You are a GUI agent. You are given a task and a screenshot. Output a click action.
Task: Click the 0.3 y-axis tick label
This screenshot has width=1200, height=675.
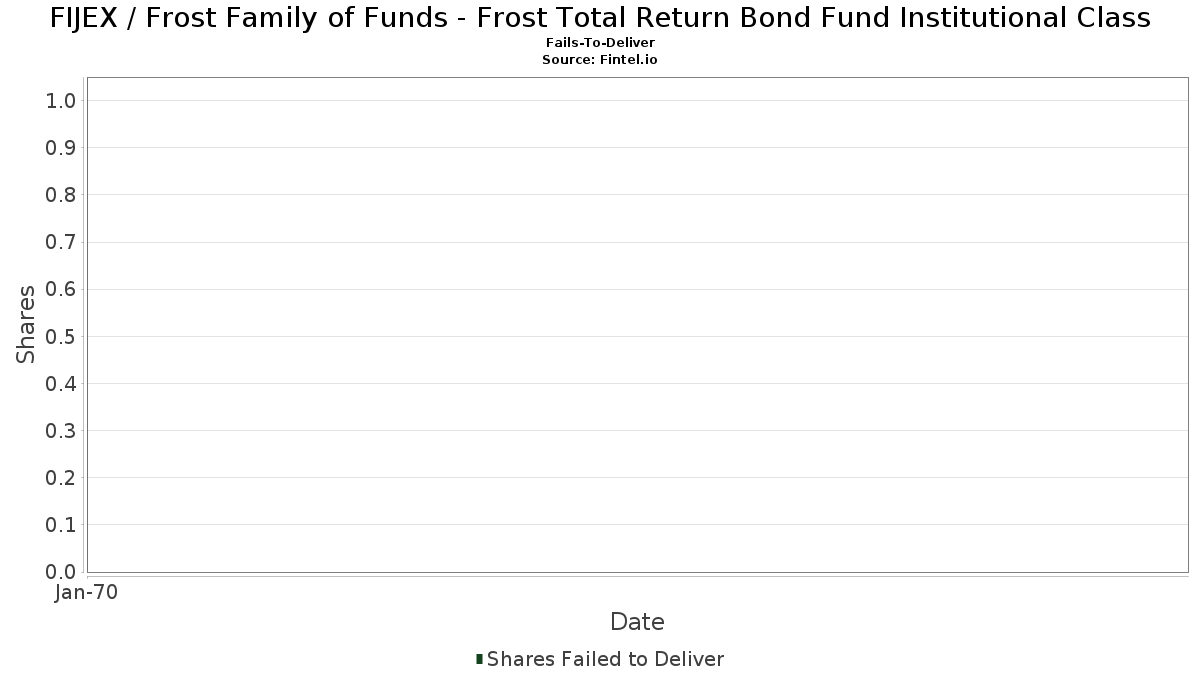[x=61, y=431]
